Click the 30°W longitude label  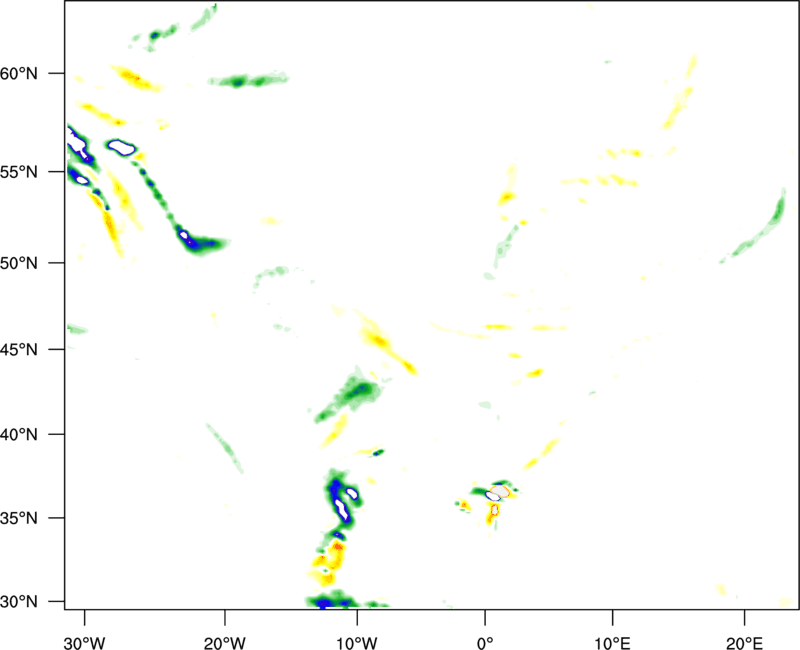tap(85, 643)
